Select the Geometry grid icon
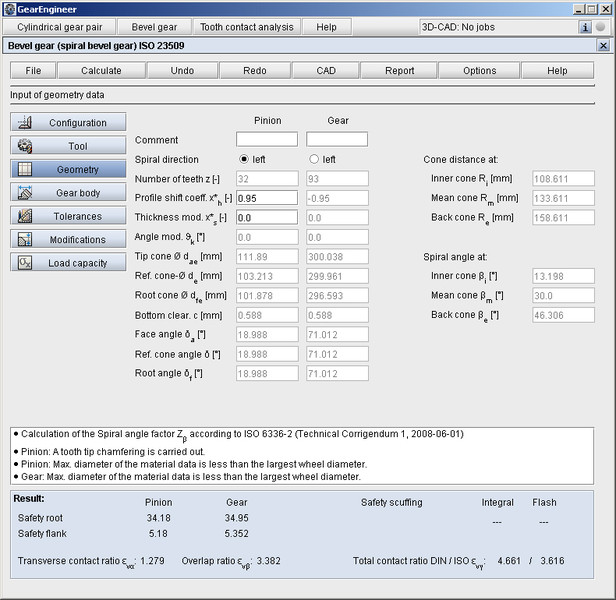The image size is (616, 600). coord(25,170)
